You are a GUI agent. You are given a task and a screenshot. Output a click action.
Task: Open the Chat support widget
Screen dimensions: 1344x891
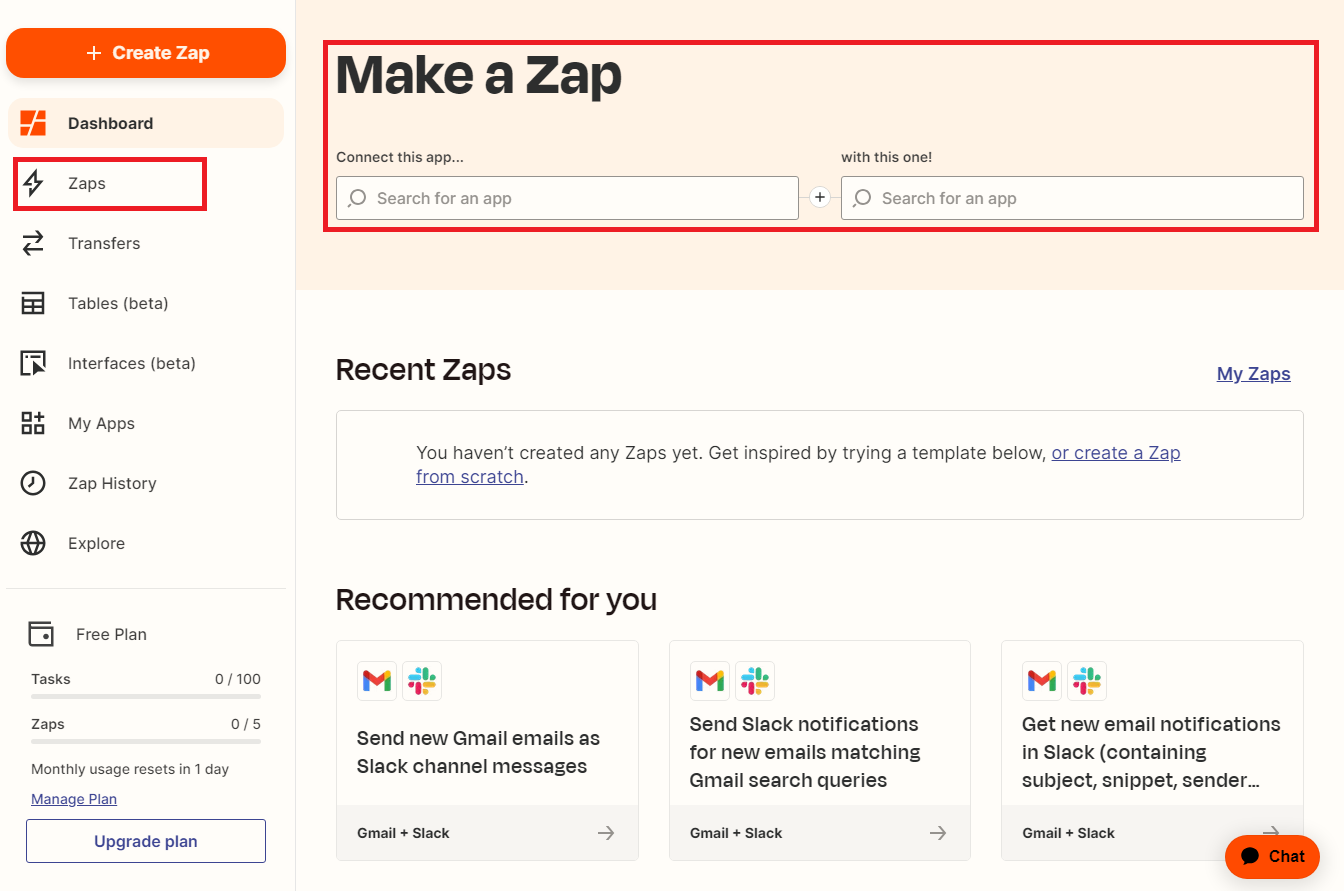click(1272, 856)
